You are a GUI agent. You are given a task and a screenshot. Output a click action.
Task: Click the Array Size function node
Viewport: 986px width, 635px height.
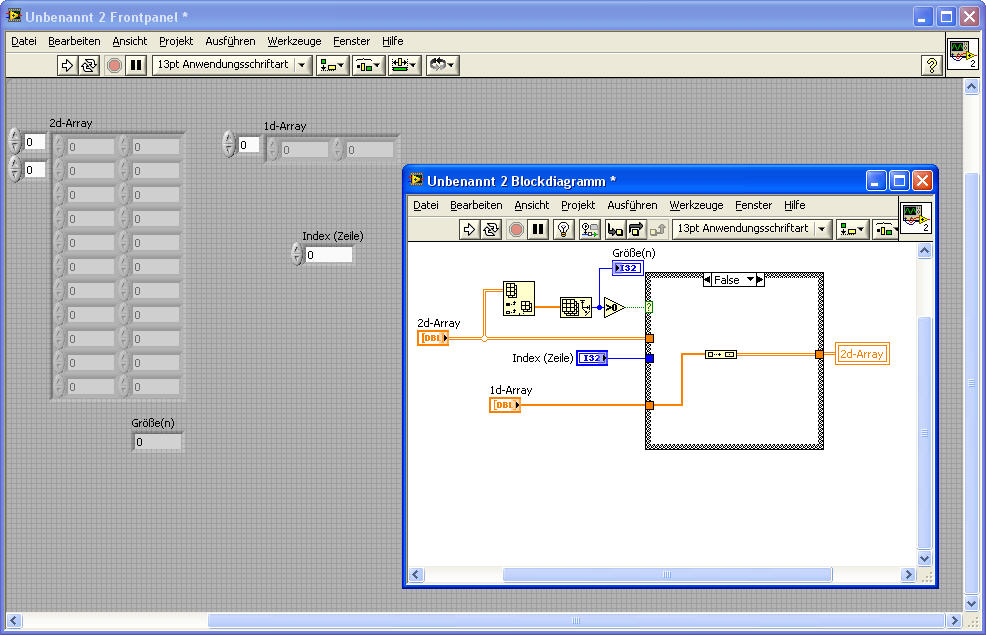click(x=575, y=307)
